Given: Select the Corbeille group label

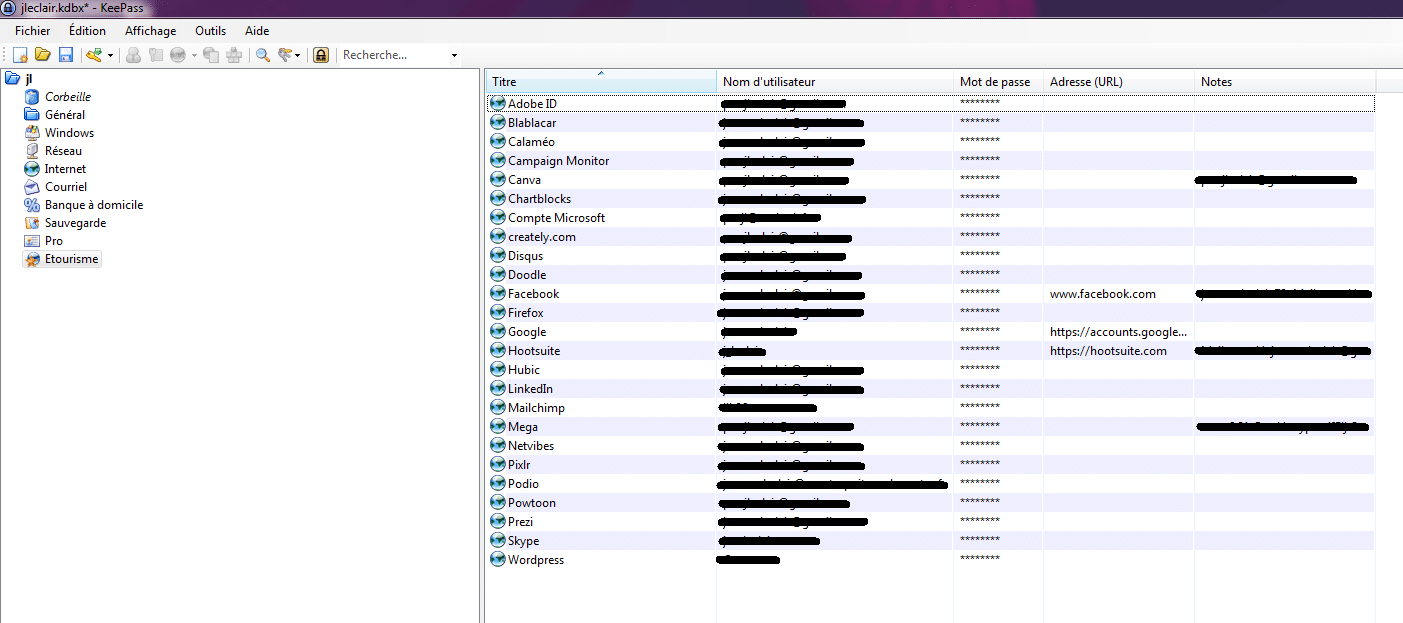Looking at the screenshot, I should [68, 97].
